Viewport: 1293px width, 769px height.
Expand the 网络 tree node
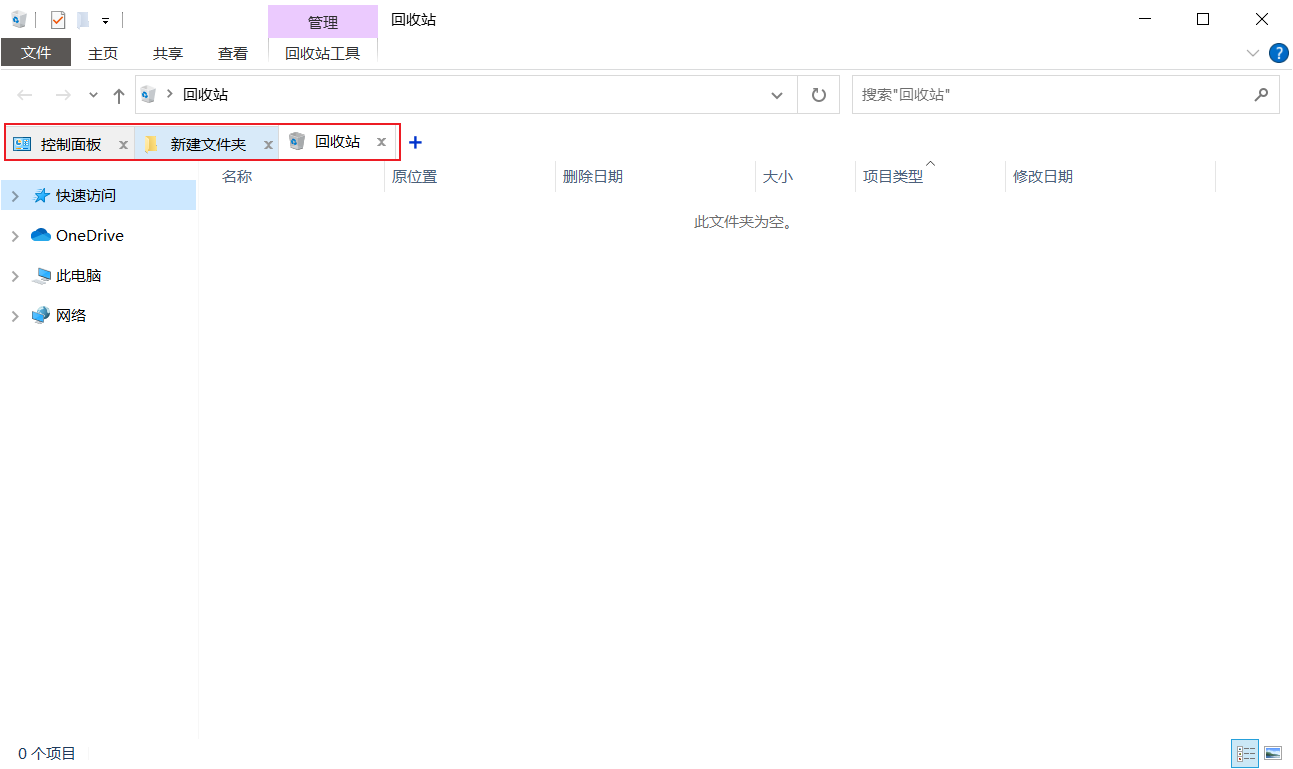pos(15,316)
